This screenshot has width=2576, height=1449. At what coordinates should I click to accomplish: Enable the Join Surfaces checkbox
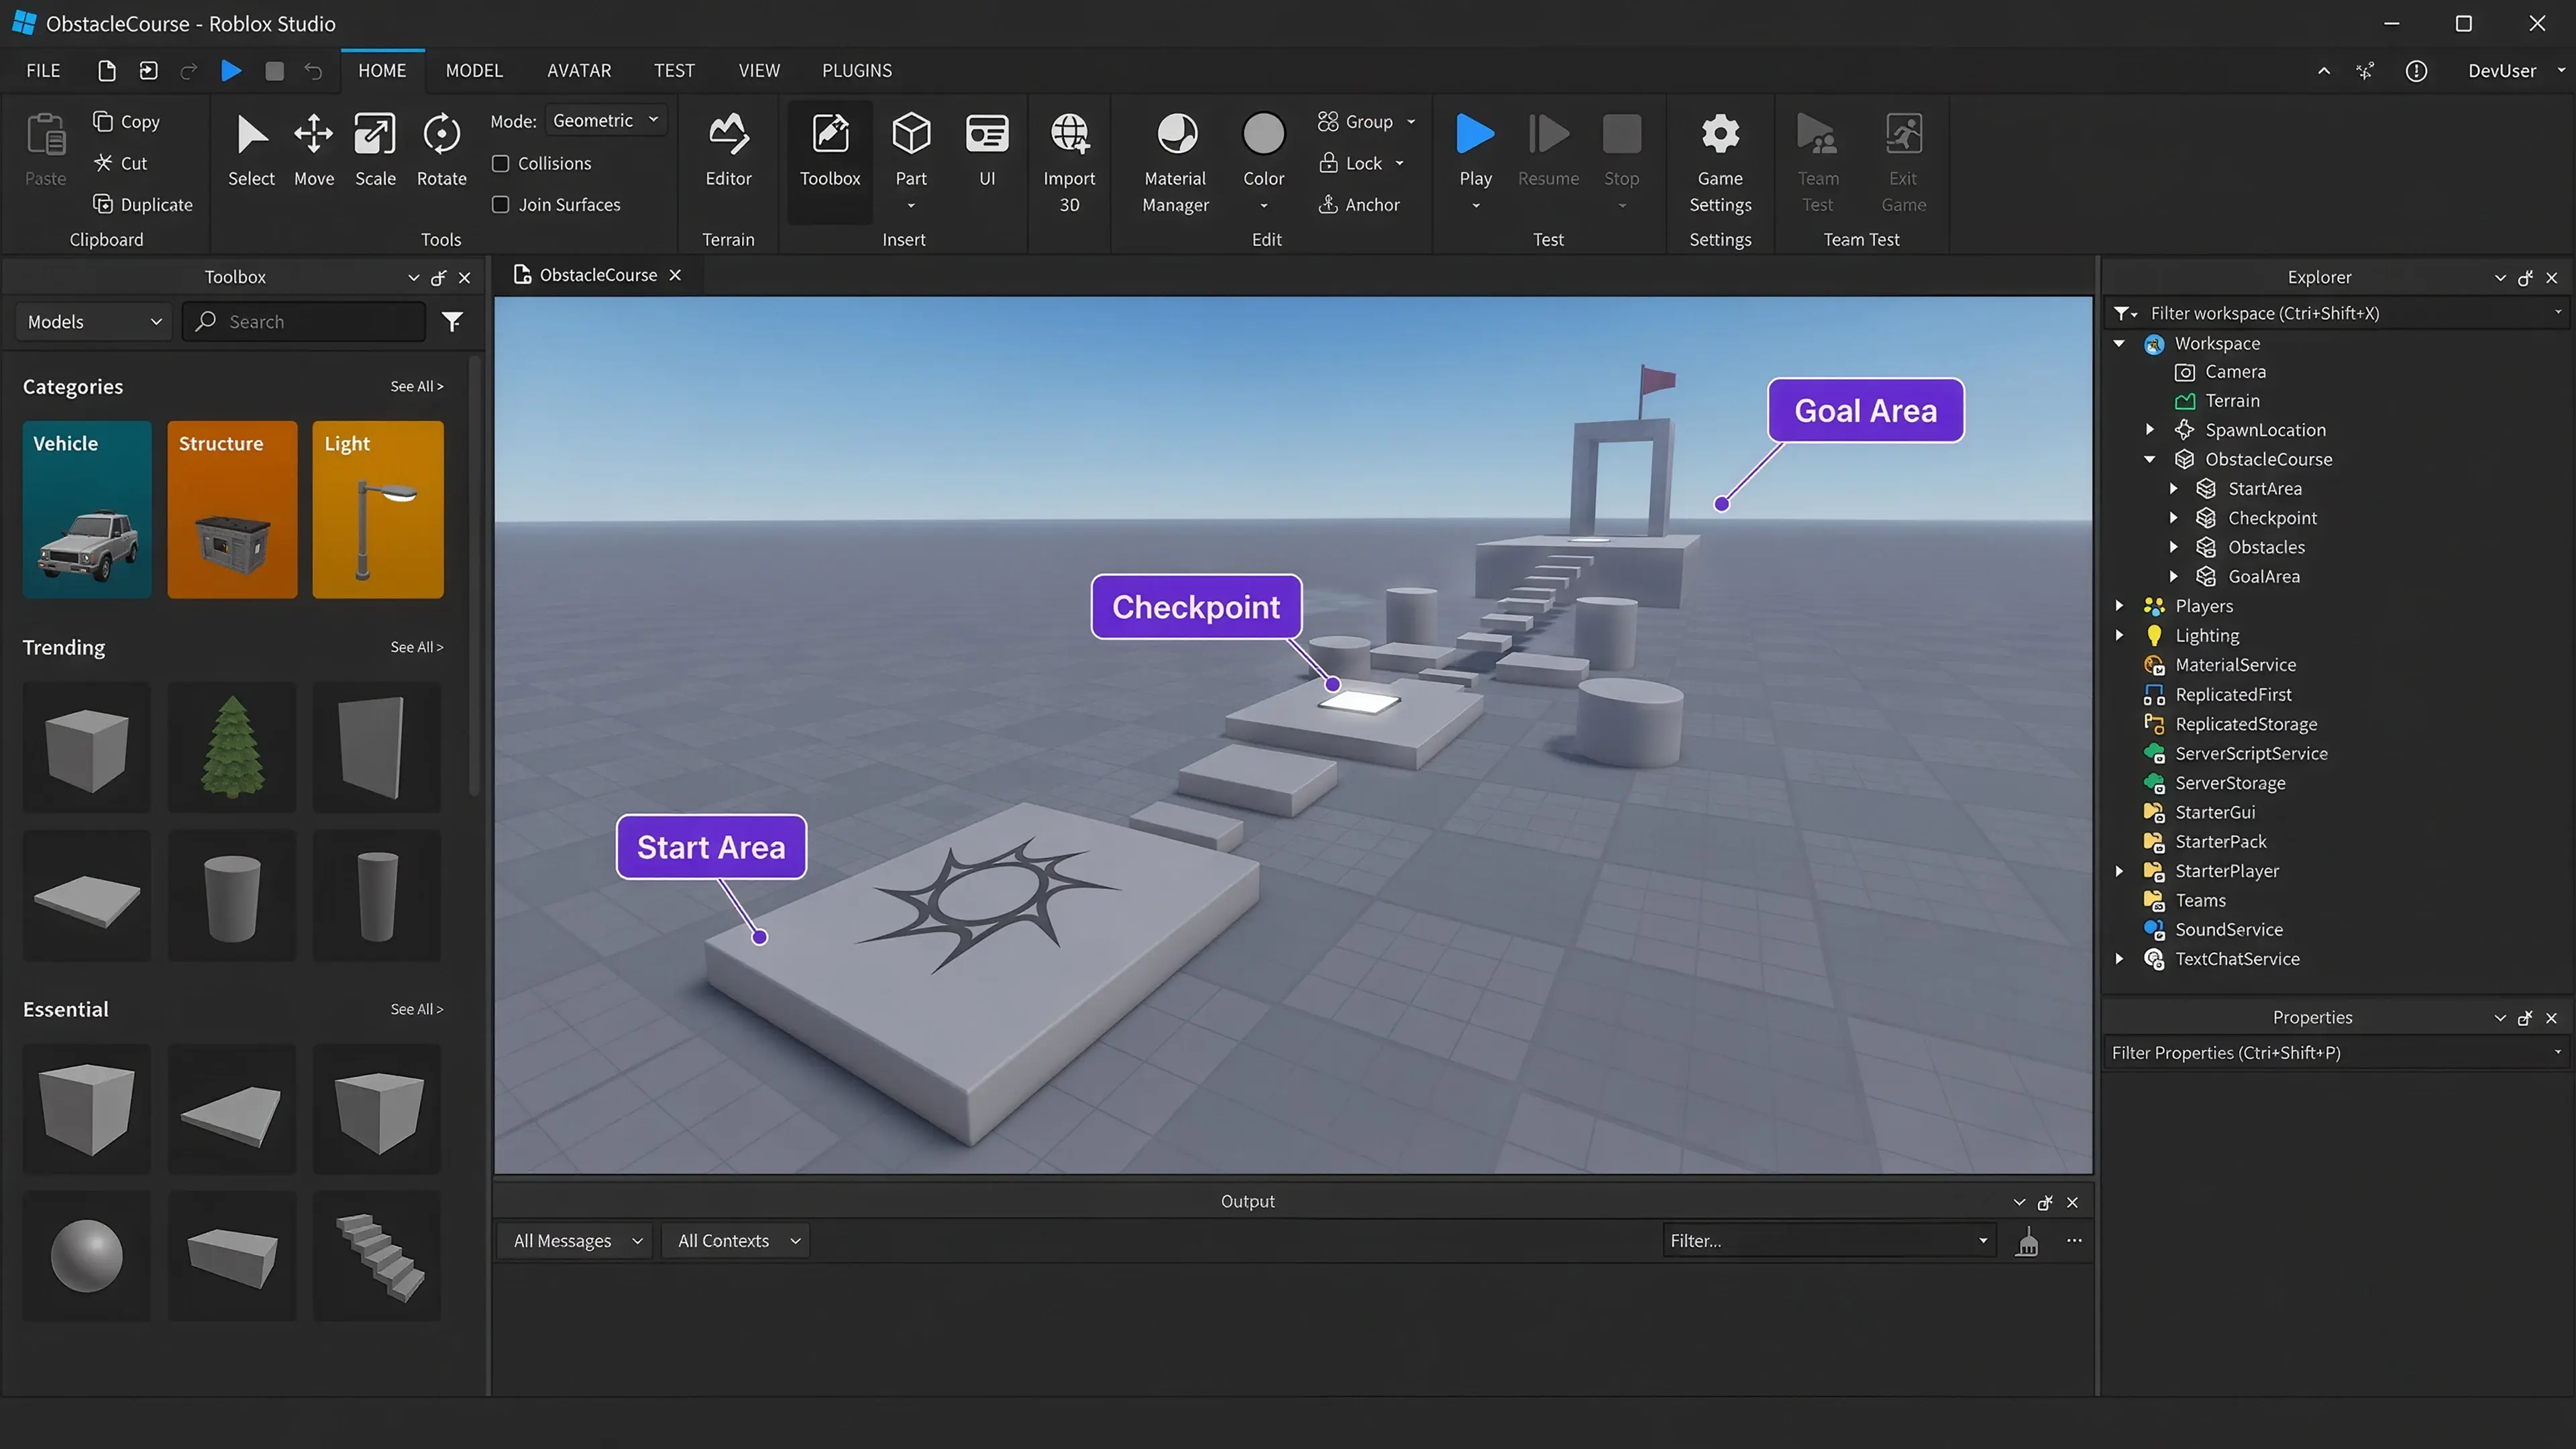[501, 204]
